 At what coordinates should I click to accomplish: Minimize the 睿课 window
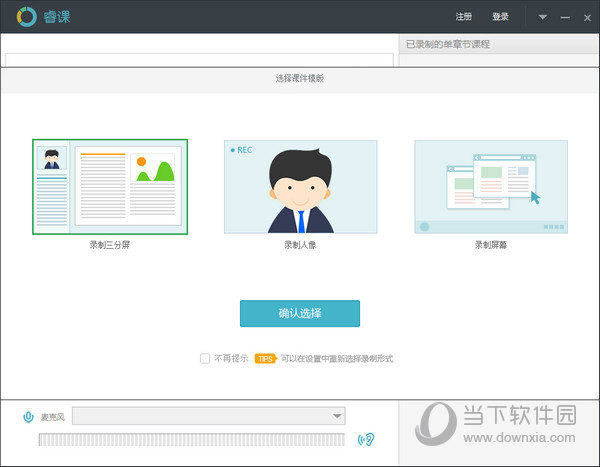(565, 18)
